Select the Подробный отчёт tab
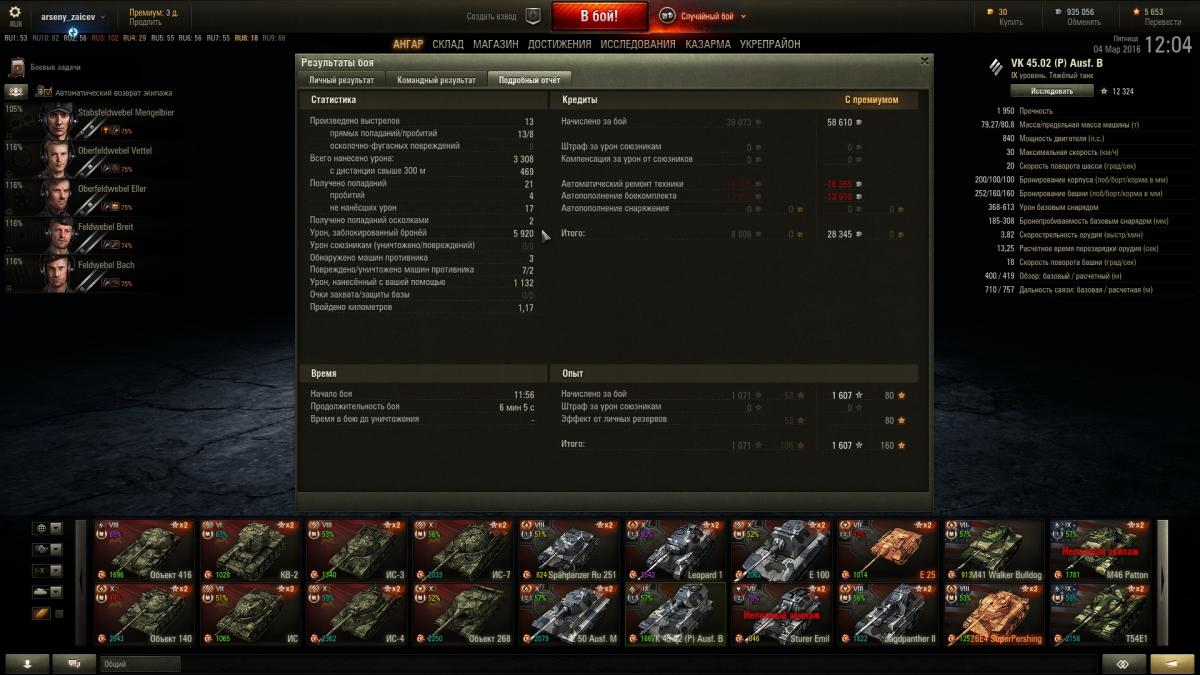 tap(530, 79)
